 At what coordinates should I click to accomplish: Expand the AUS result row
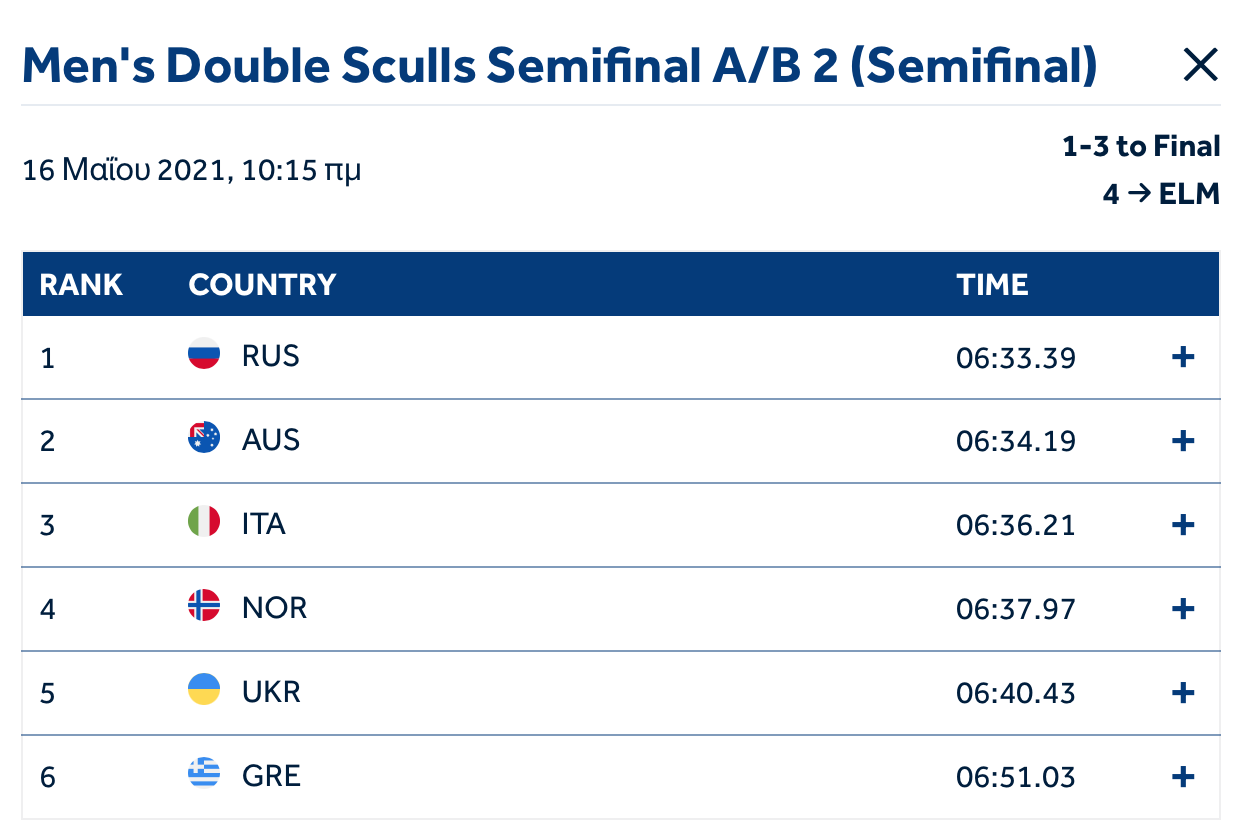1183,441
